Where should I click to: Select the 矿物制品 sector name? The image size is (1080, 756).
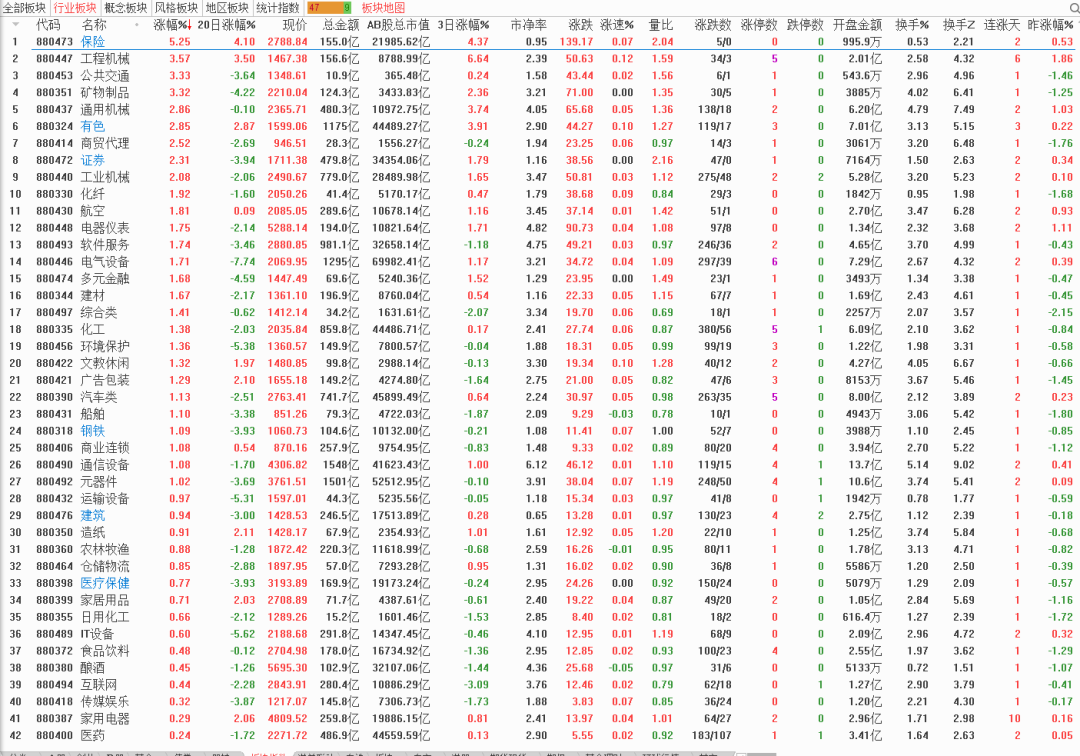point(105,92)
